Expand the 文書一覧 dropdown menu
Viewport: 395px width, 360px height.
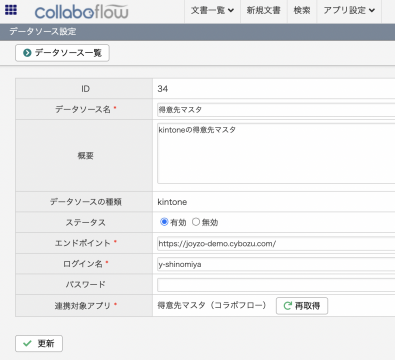(212, 10)
